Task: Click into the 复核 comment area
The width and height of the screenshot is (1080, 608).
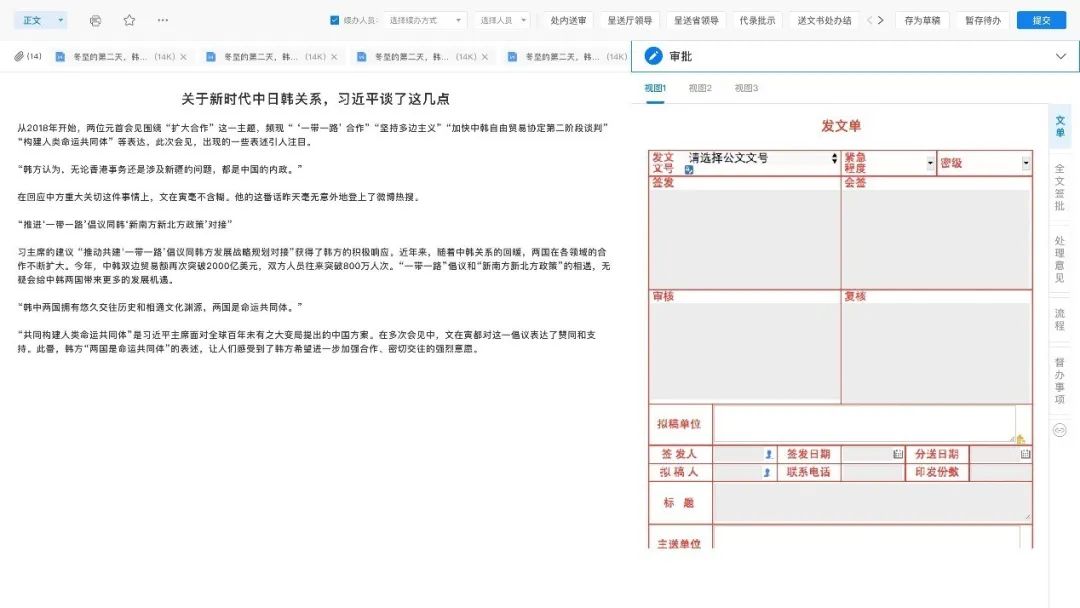Action: [x=937, y=352]
